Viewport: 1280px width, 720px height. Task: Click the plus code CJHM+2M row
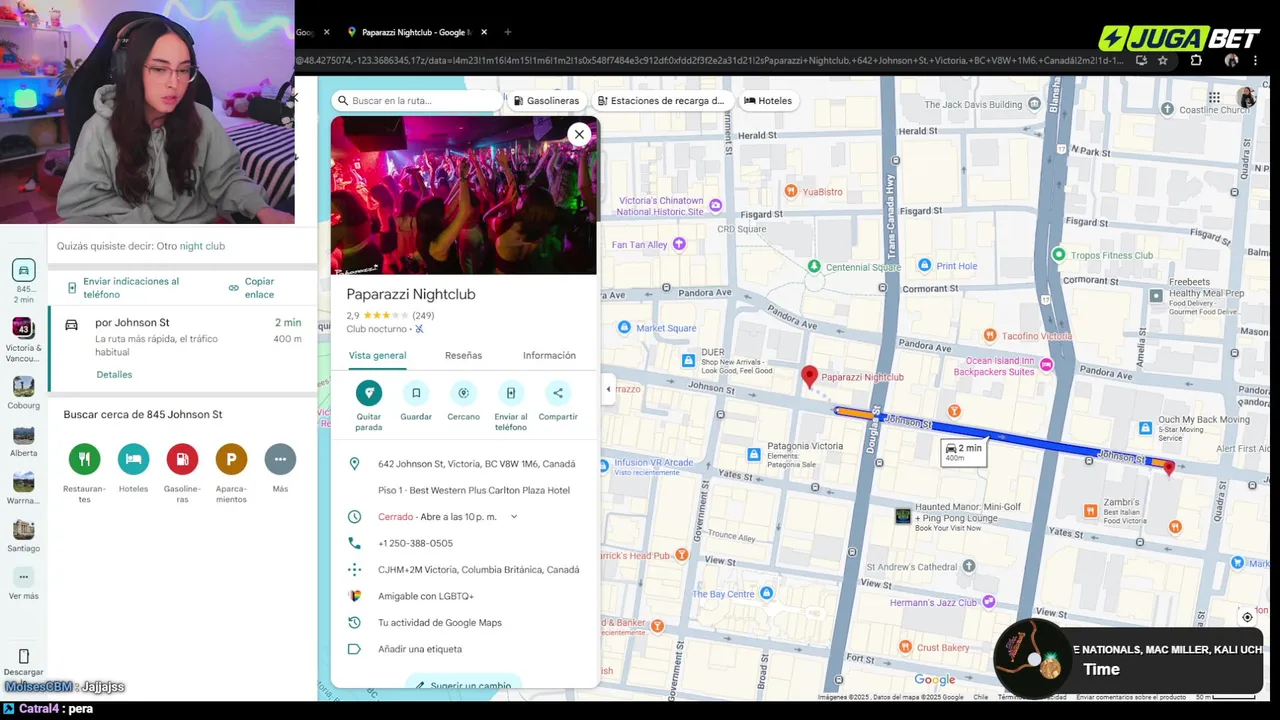coord(464,570)
